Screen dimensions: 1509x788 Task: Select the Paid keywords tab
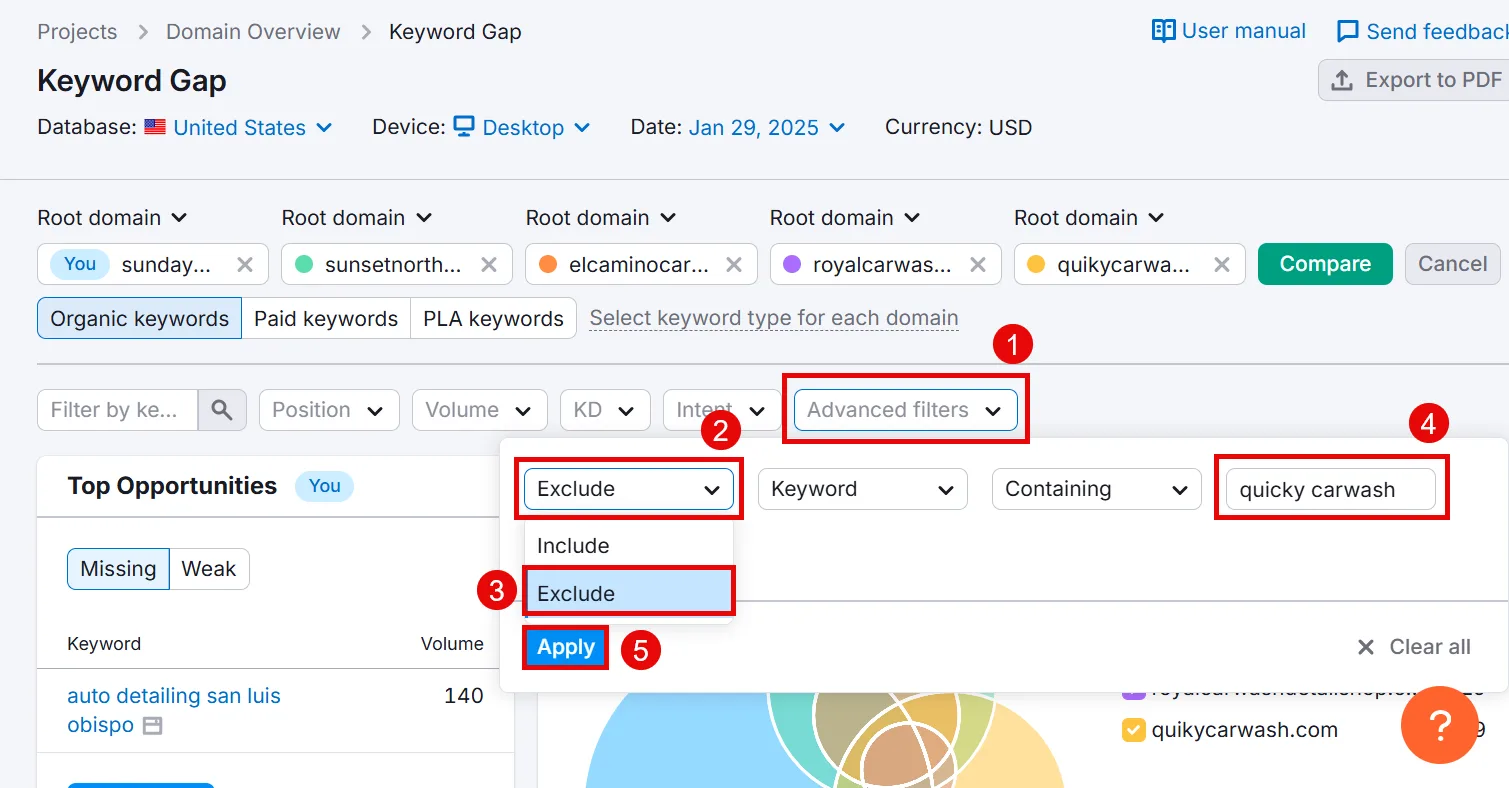326,319
